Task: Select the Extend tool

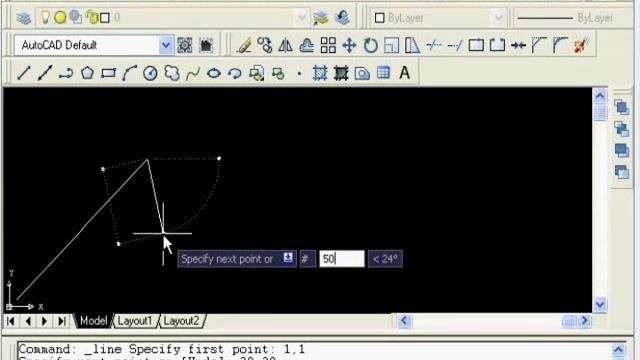Action: [455, 45]
